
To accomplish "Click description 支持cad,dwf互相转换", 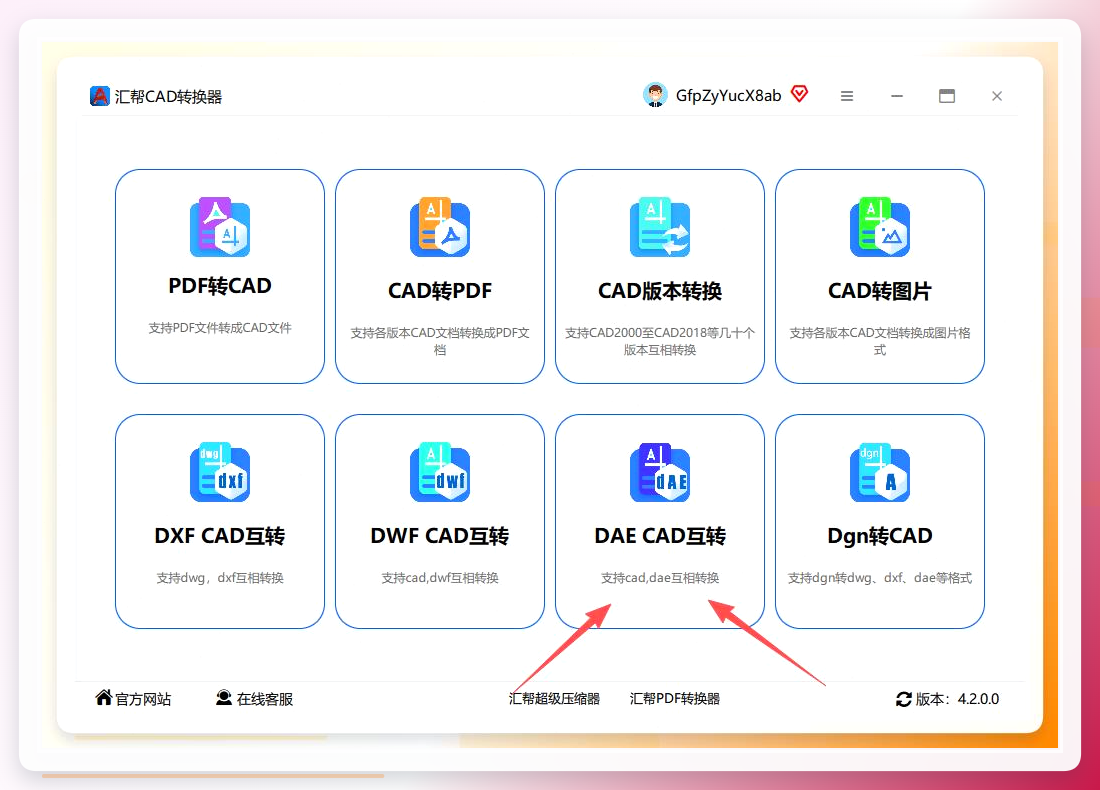I will tap(440, 577).
